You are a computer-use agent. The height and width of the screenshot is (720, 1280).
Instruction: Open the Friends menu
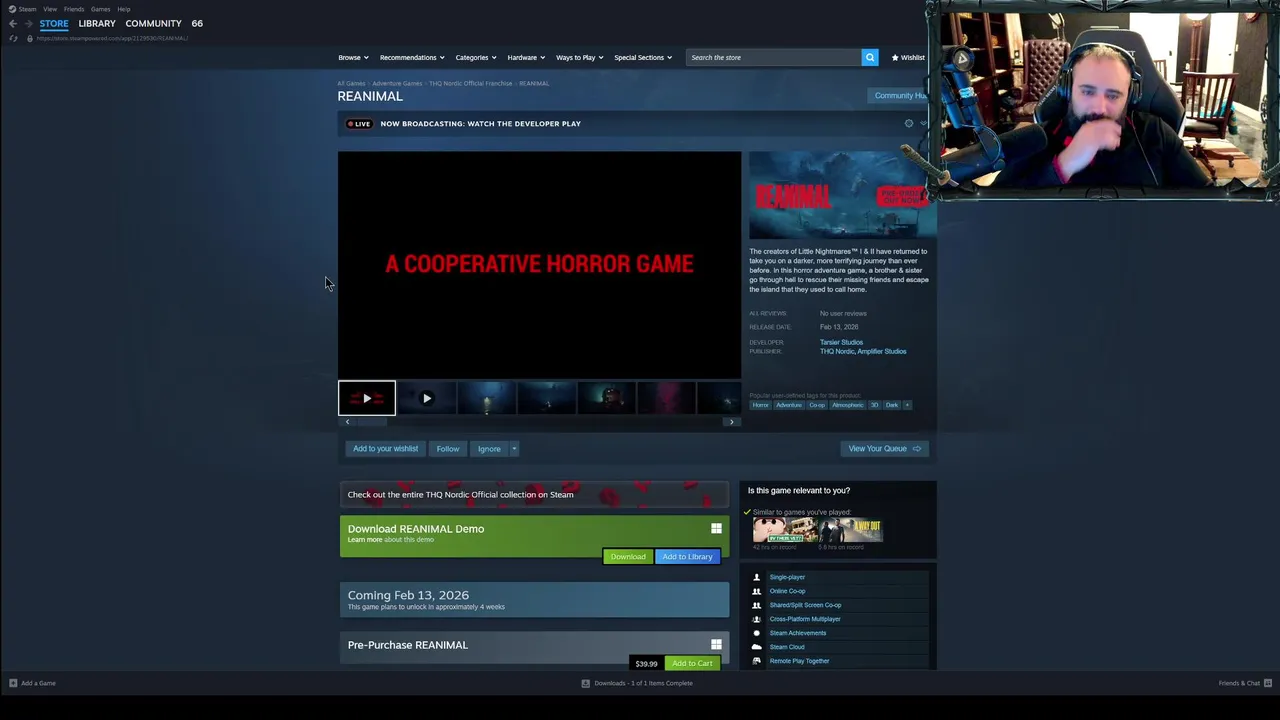click(x=74, y=9)
